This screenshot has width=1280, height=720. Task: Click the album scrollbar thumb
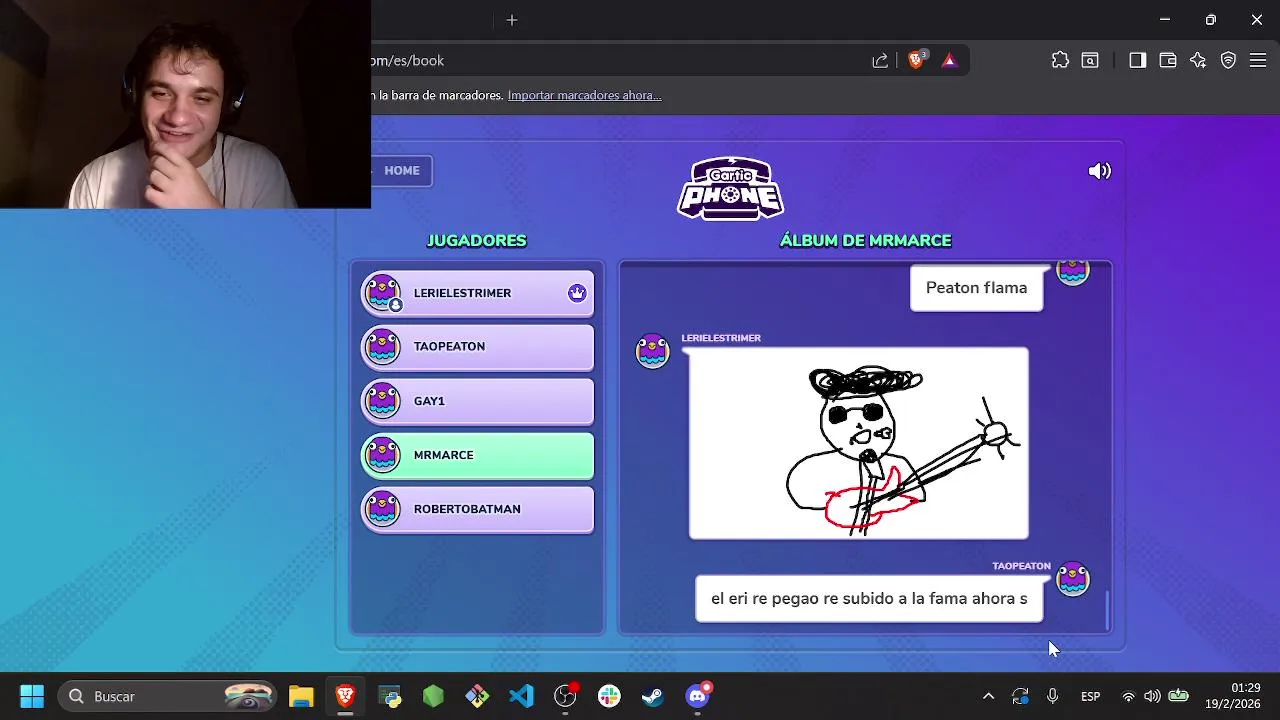pos(1107,611)
